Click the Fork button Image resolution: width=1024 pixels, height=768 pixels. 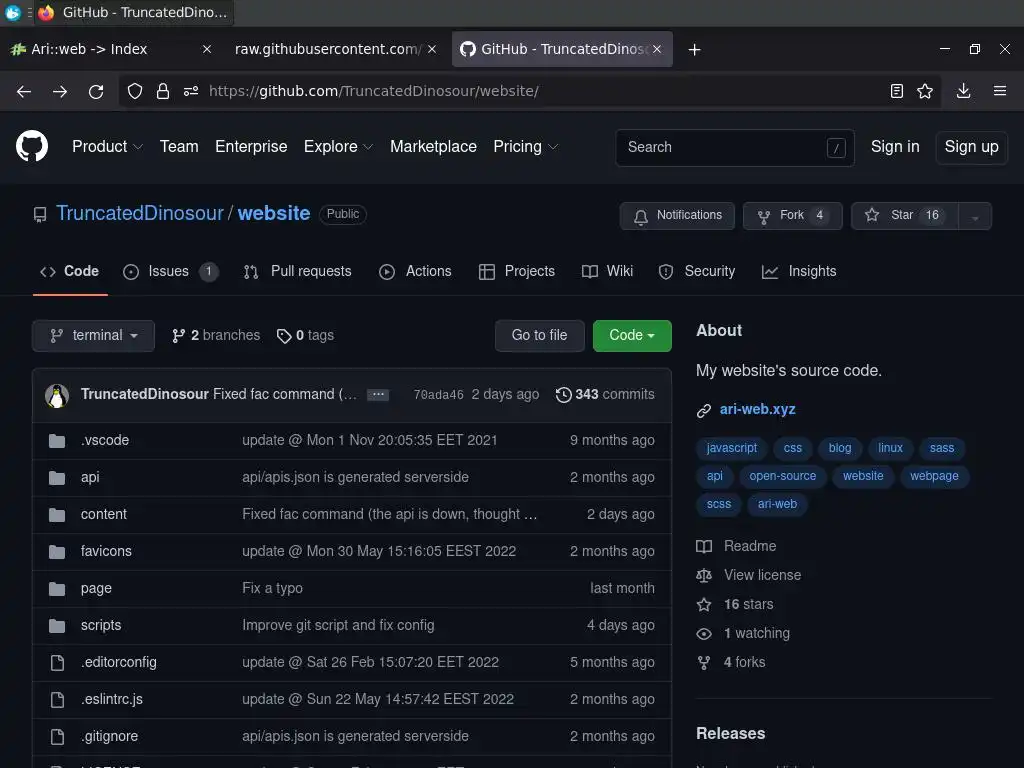click(x=792, y=216)
